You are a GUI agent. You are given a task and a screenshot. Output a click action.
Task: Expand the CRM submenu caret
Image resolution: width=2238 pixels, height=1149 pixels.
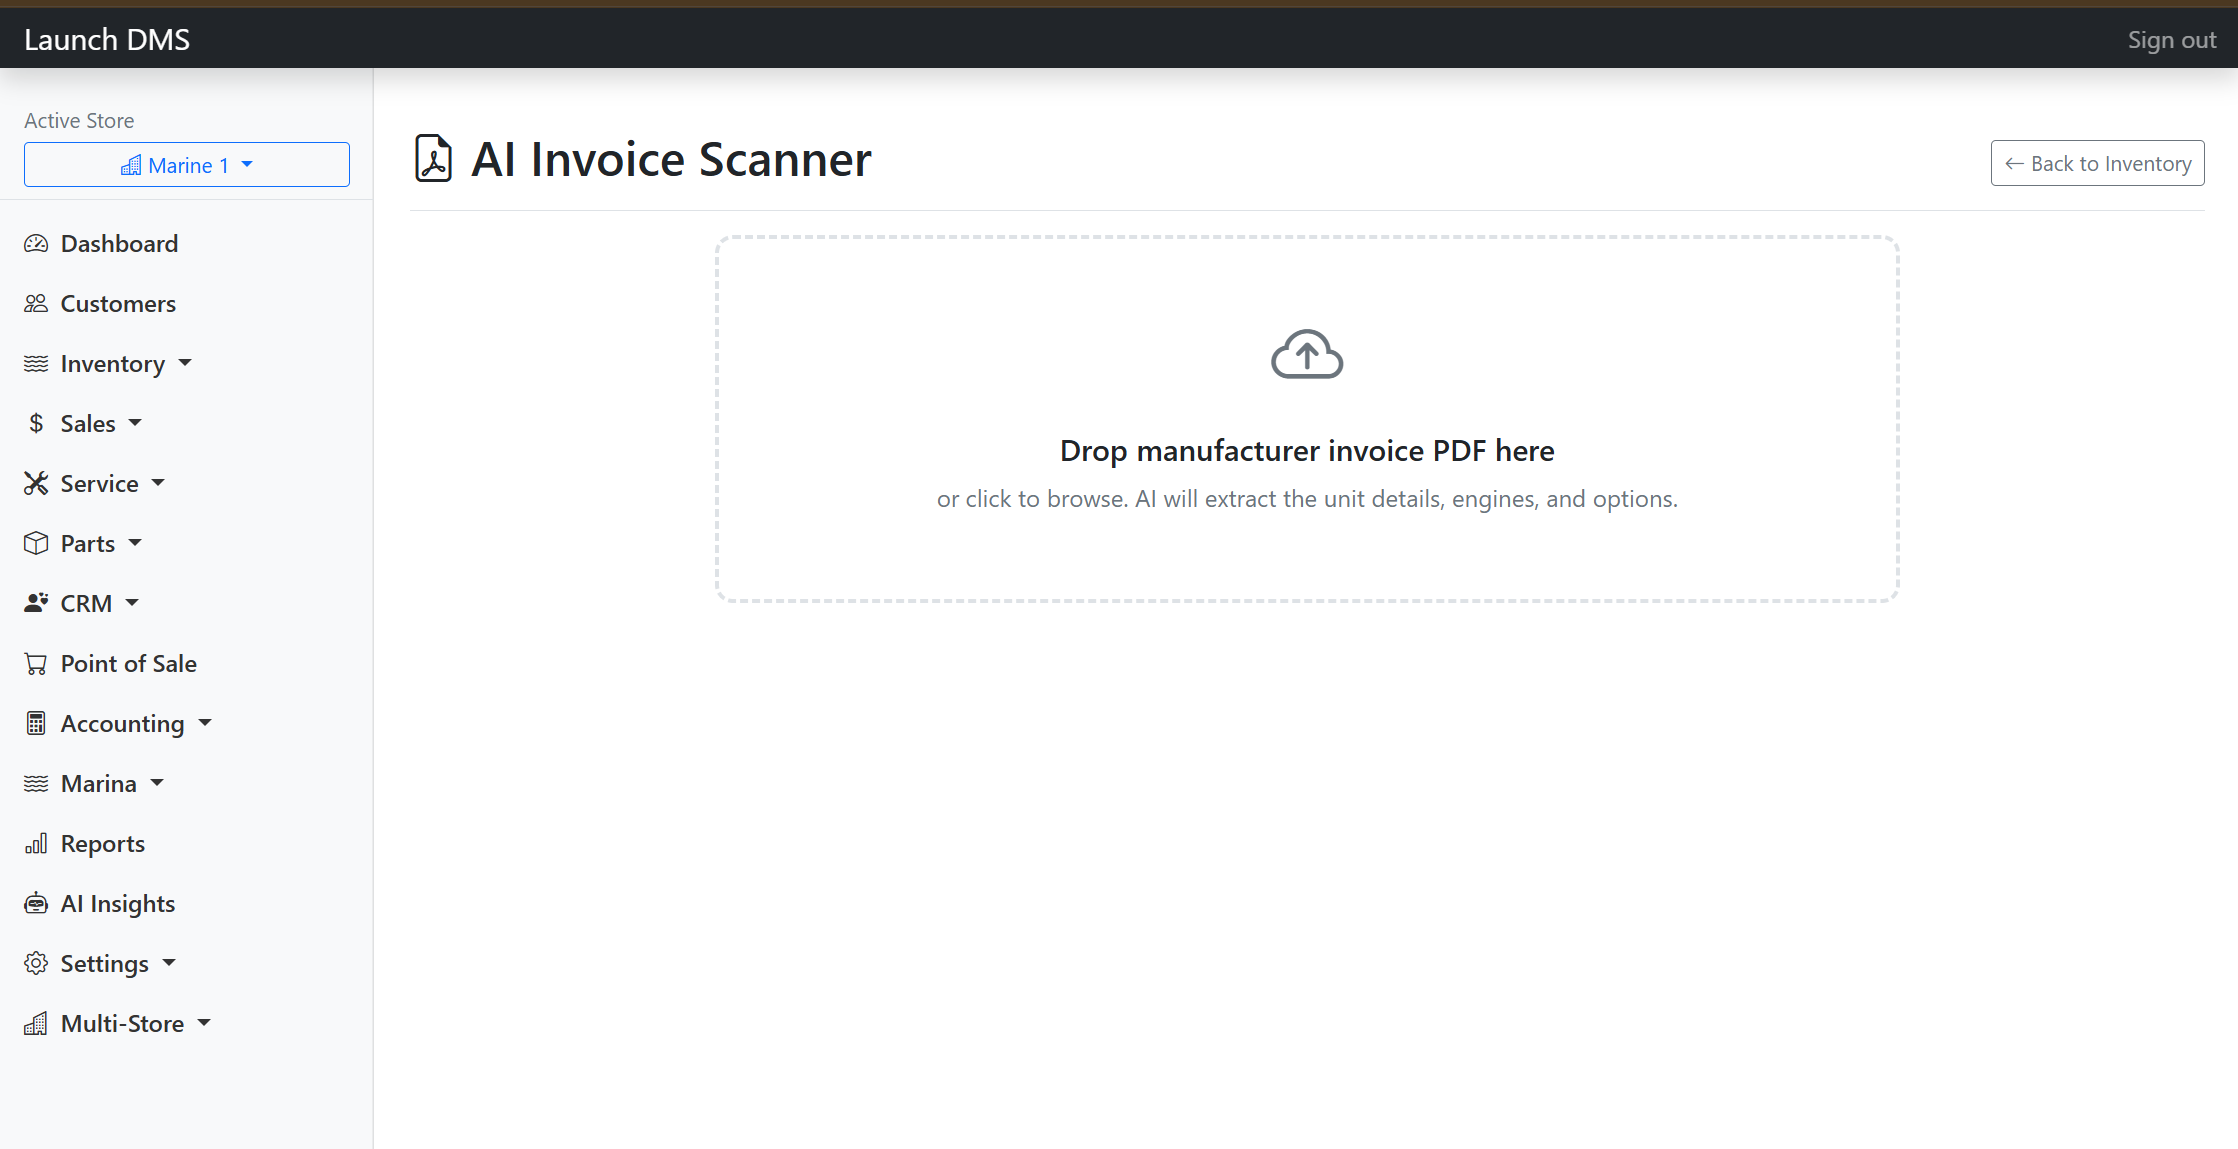click(132, 603)
